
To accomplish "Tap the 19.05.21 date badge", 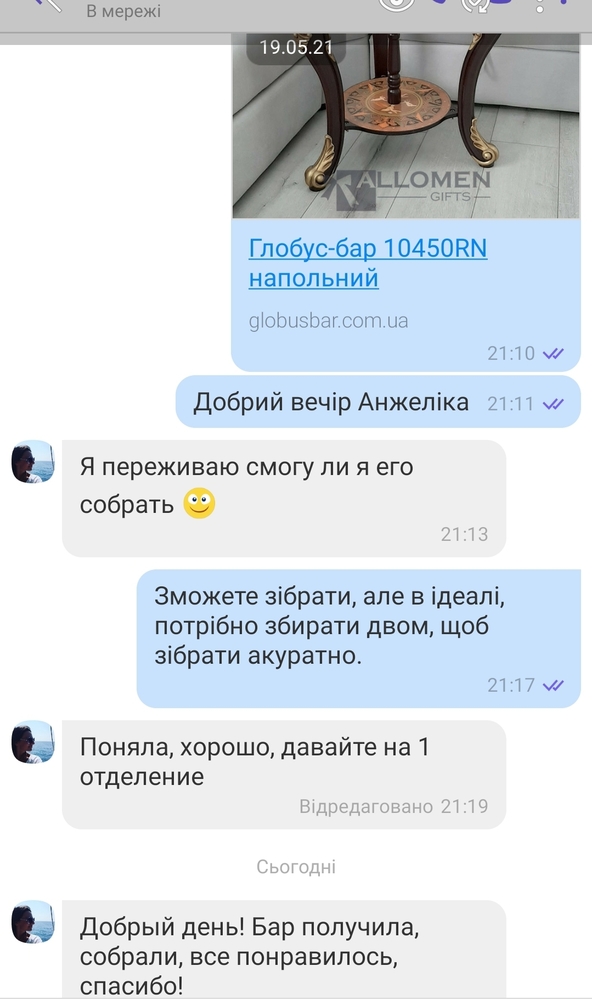I will (296, 47).
